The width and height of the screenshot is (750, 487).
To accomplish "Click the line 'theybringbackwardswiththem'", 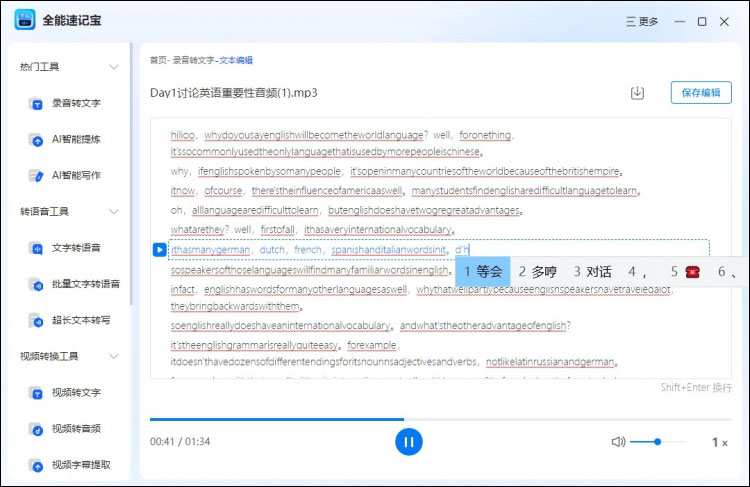I will click(236, 306).
